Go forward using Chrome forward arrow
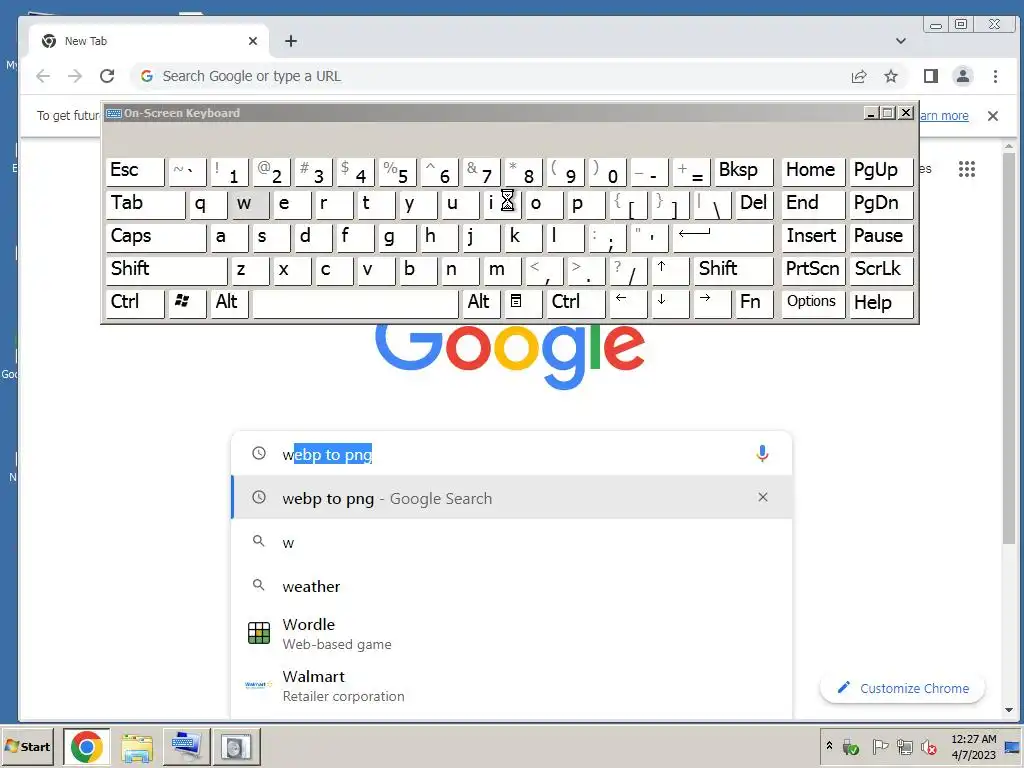Image resolution: width=1024 pixels, height=768 pixels. (75, 76)
